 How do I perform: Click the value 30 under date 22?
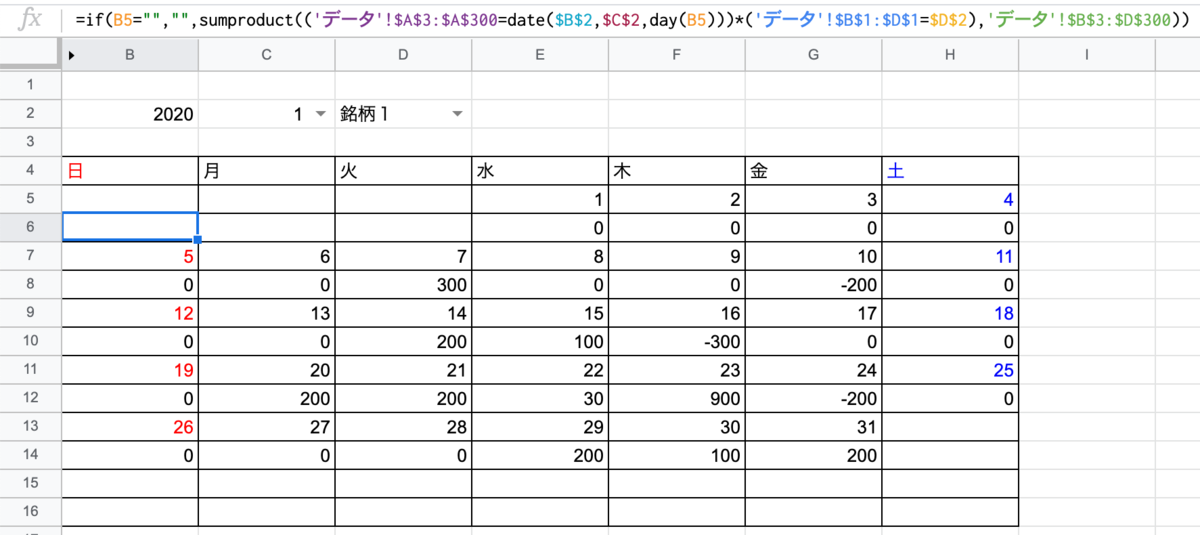coord(540,398)
